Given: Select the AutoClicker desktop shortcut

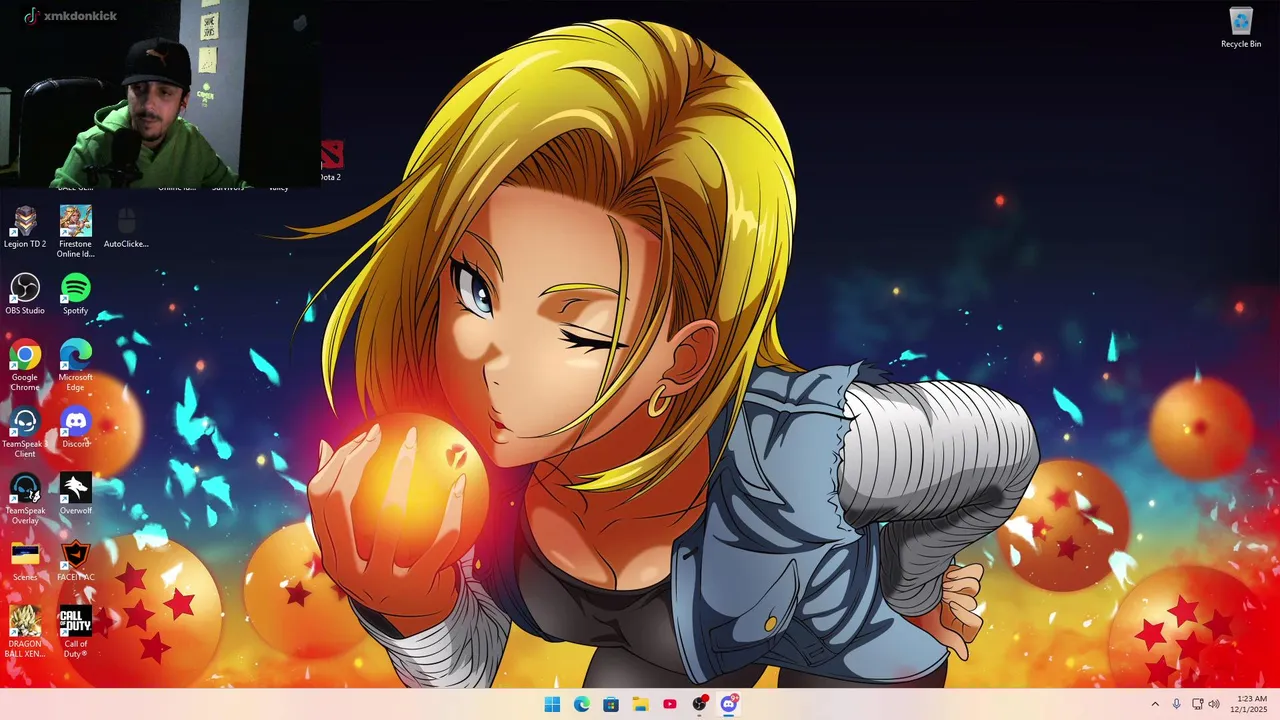Looking at the screenshot, I should 126,228.
